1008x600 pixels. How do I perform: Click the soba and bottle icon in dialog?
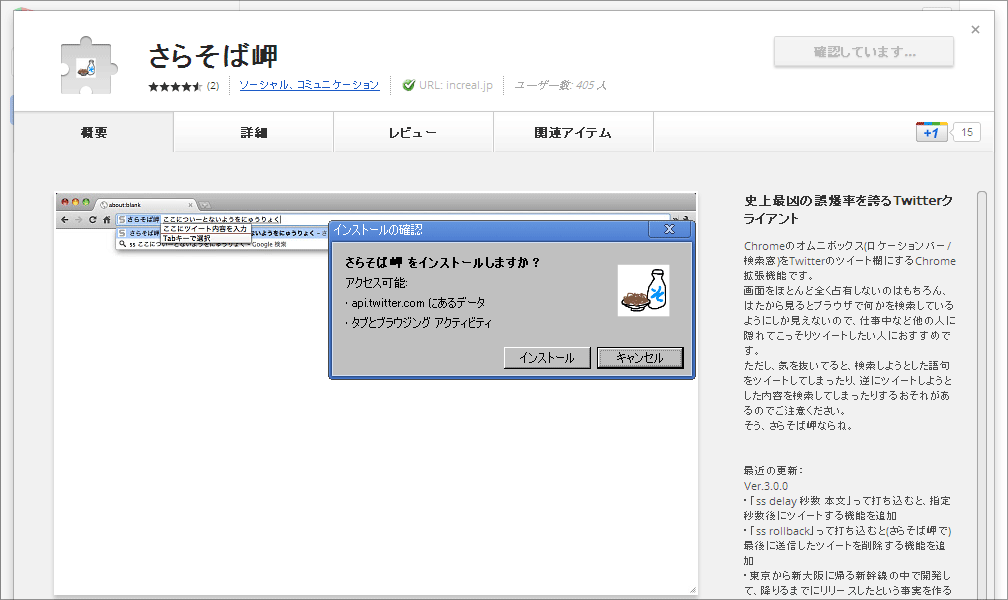coord(644,291)
